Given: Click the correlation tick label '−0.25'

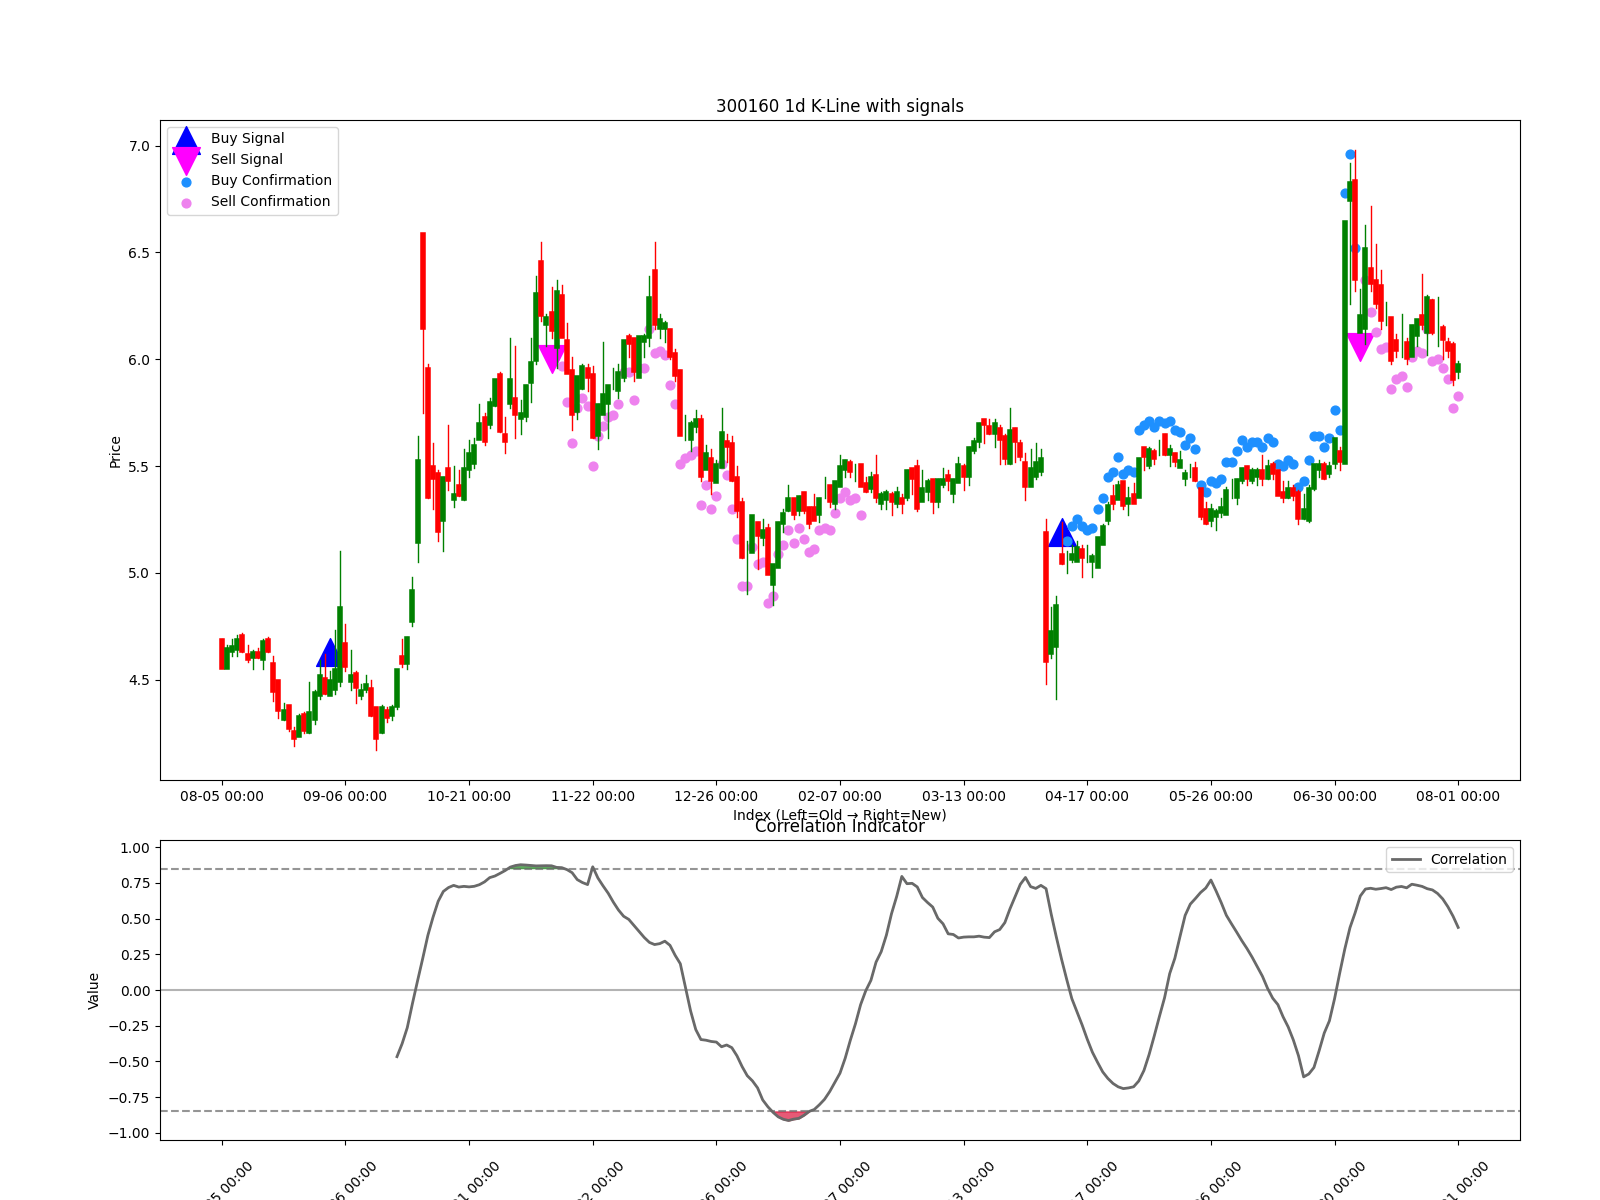Looking at the screenshot, I should click(129, 1026).
